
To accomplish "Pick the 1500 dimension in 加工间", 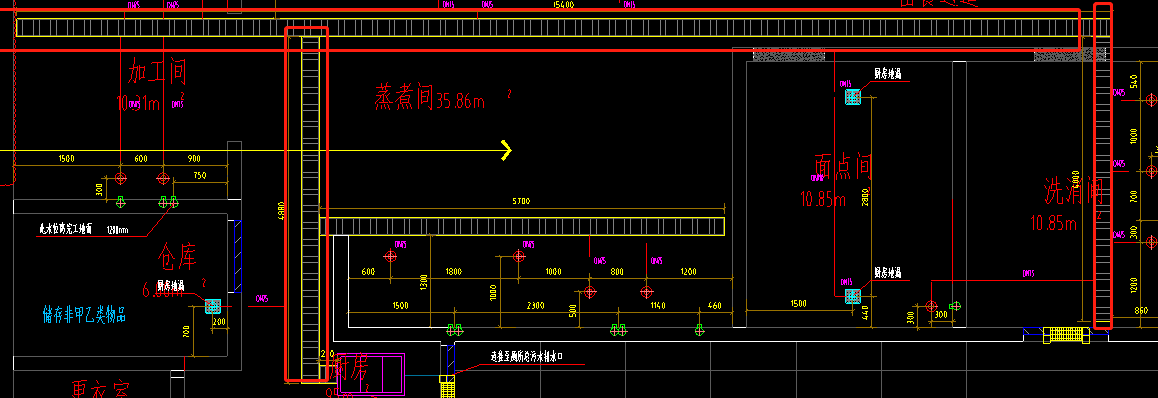I will (66, 159).
